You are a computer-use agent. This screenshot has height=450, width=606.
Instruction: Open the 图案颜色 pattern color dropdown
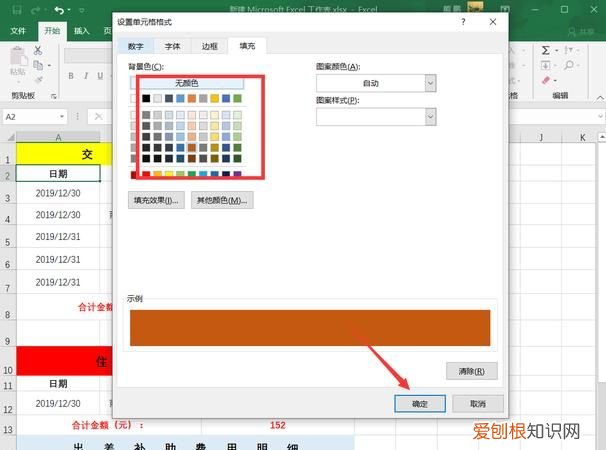[431, 83]
